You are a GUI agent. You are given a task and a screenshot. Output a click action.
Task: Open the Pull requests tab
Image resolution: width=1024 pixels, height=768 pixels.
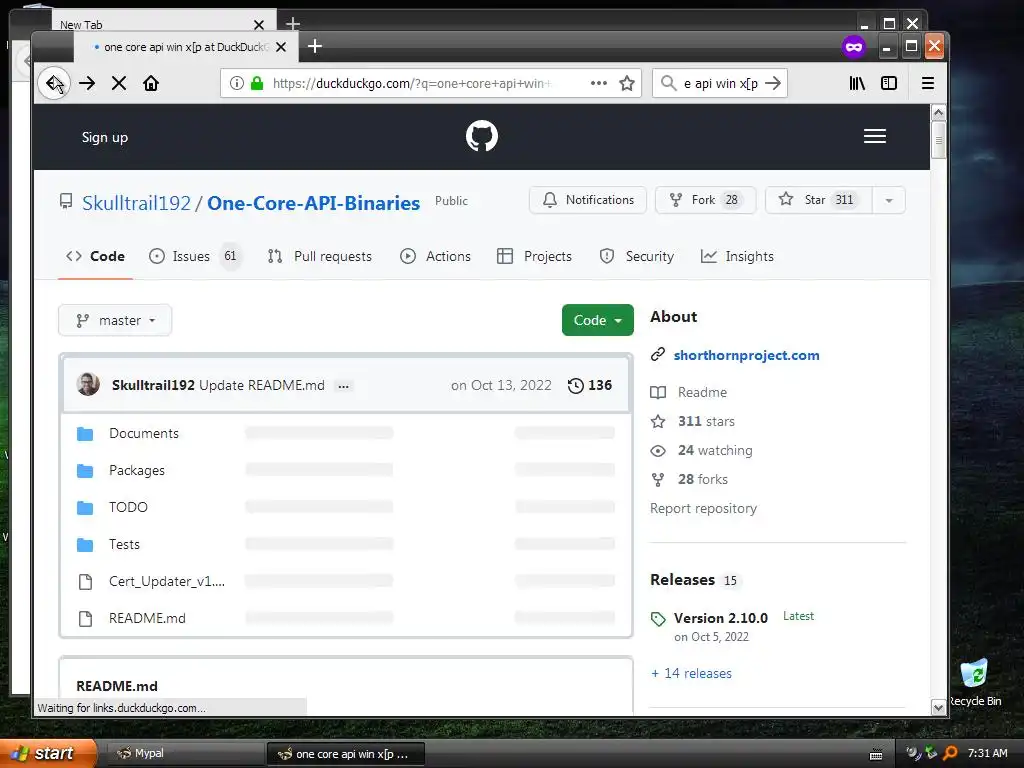[320, 256]
